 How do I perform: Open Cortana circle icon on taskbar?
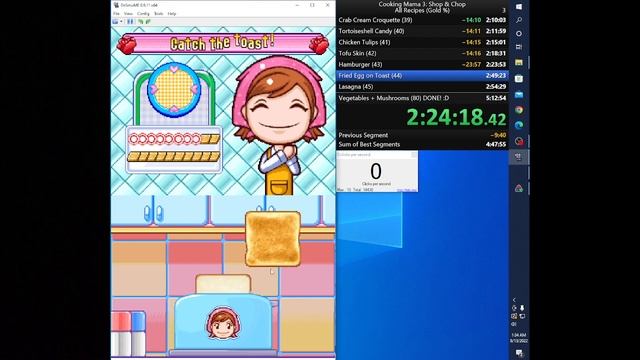519,33
